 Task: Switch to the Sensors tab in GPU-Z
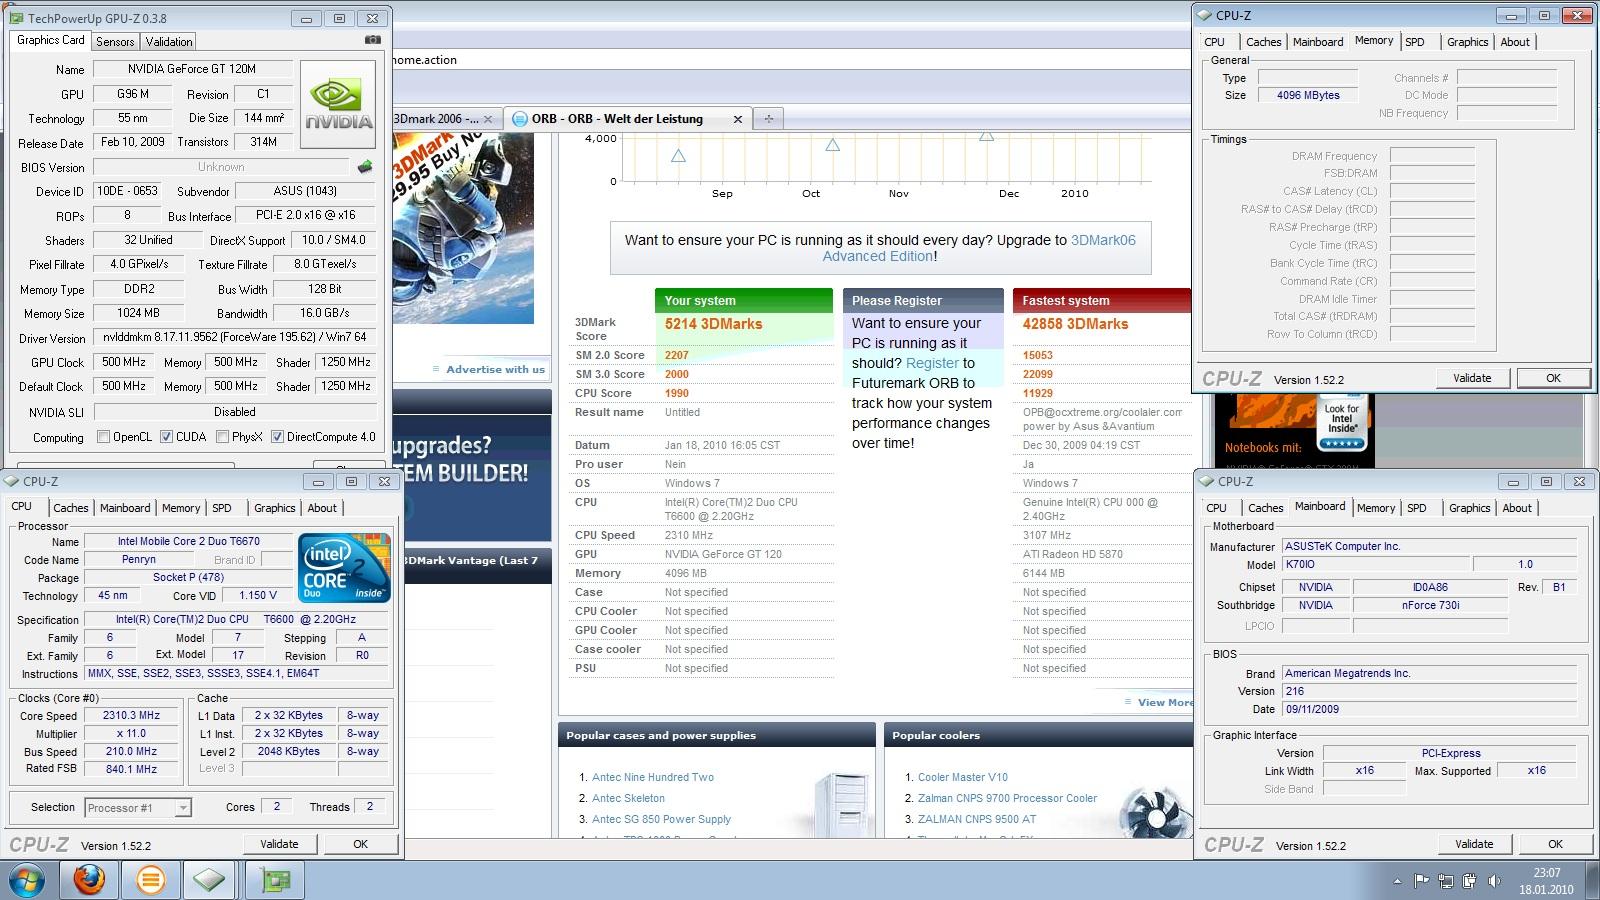click(x=115, y=42)
